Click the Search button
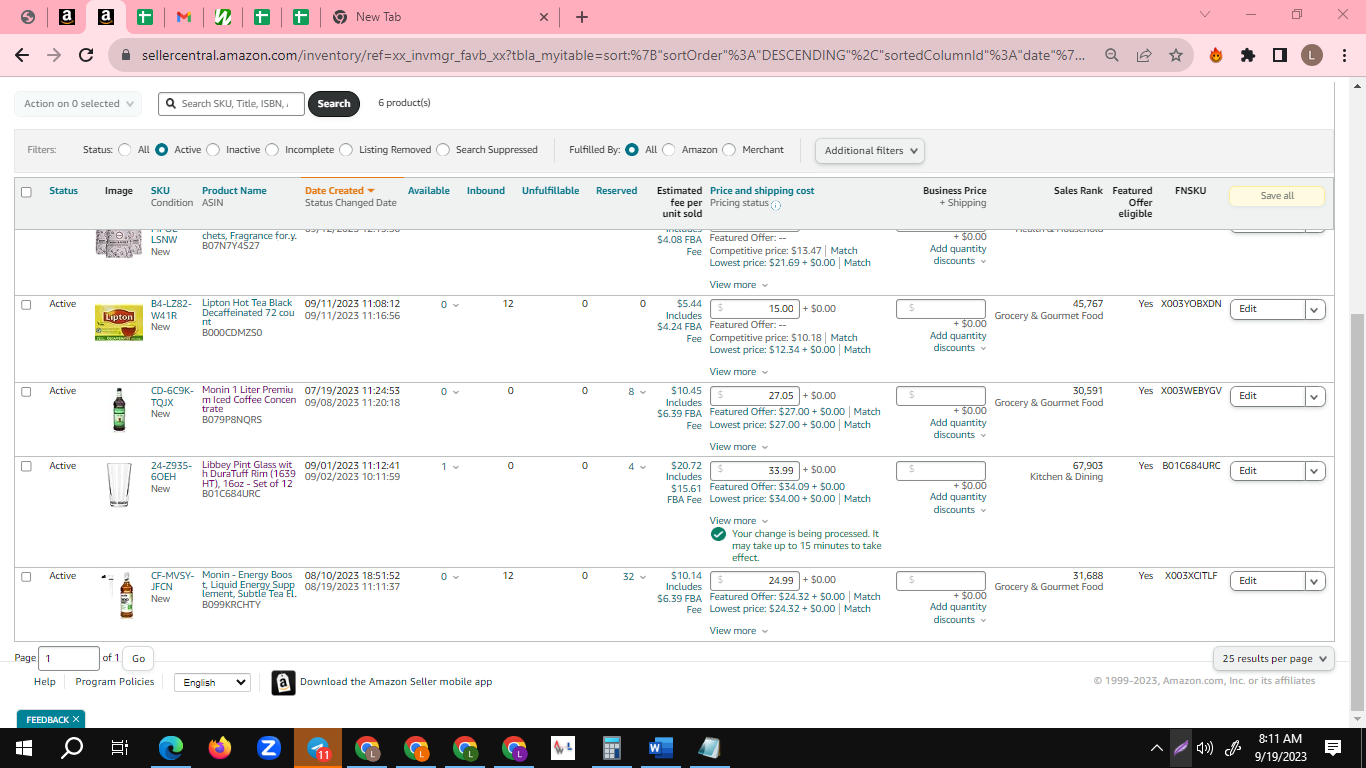 pos(334,104)
